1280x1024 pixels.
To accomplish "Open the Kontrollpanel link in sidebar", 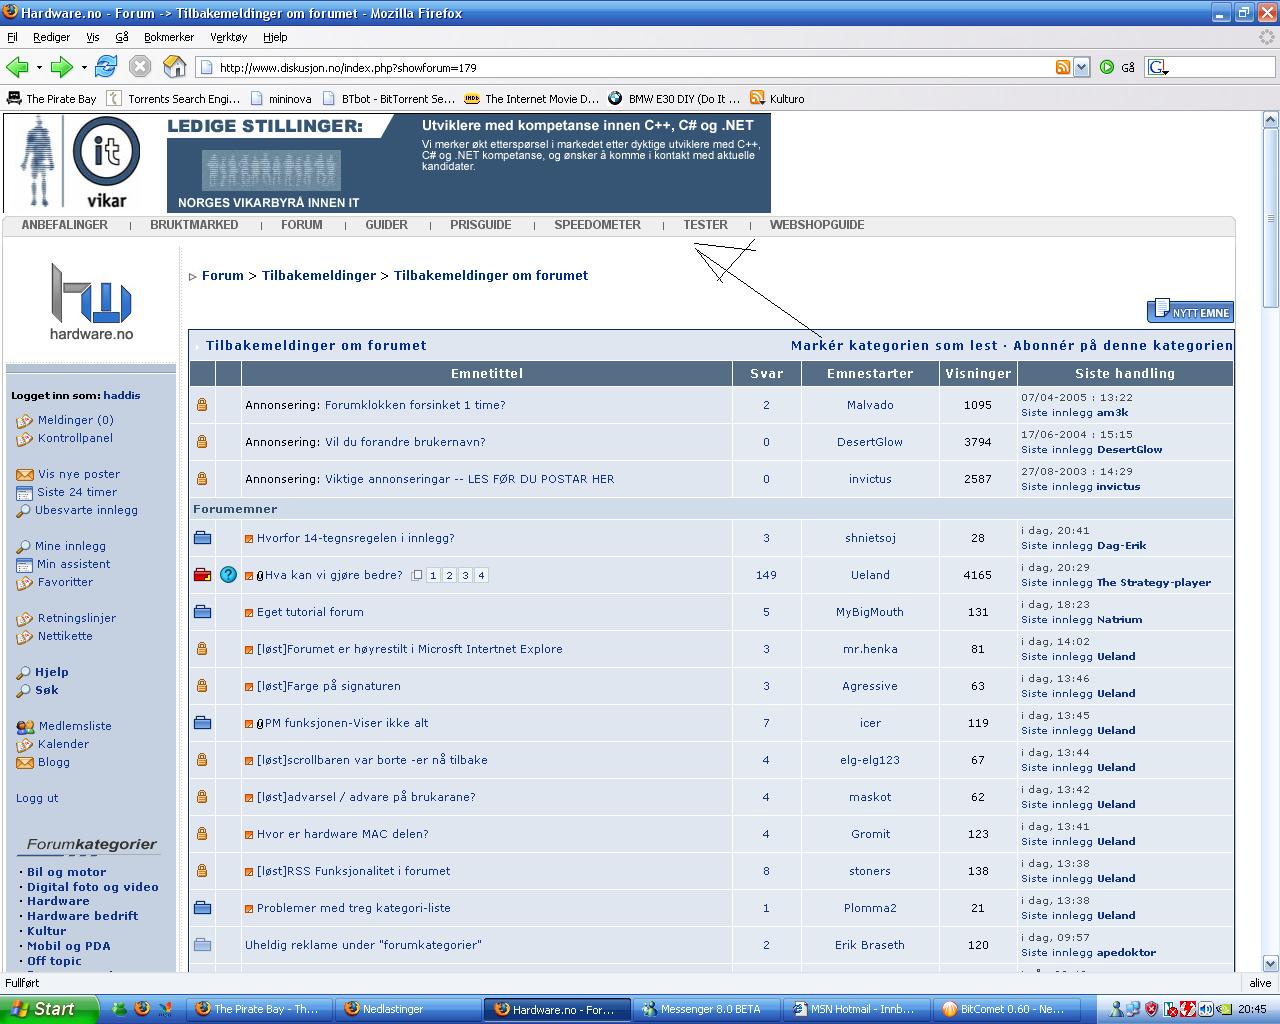I will coord(75,438).
